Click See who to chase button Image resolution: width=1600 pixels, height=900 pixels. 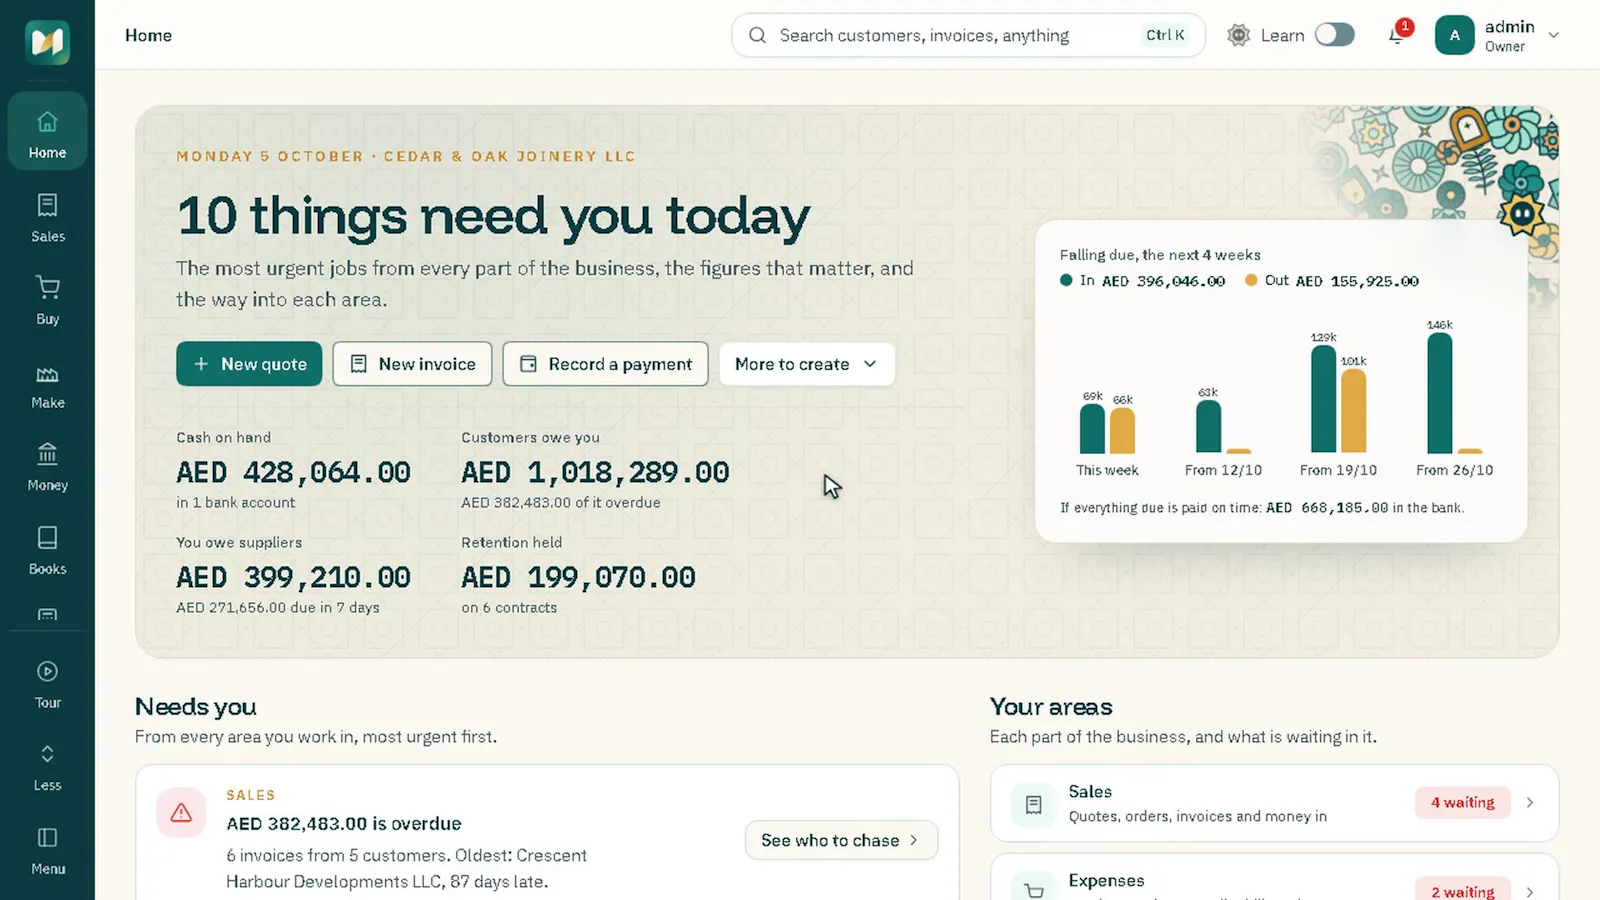(x=841, y=840)
